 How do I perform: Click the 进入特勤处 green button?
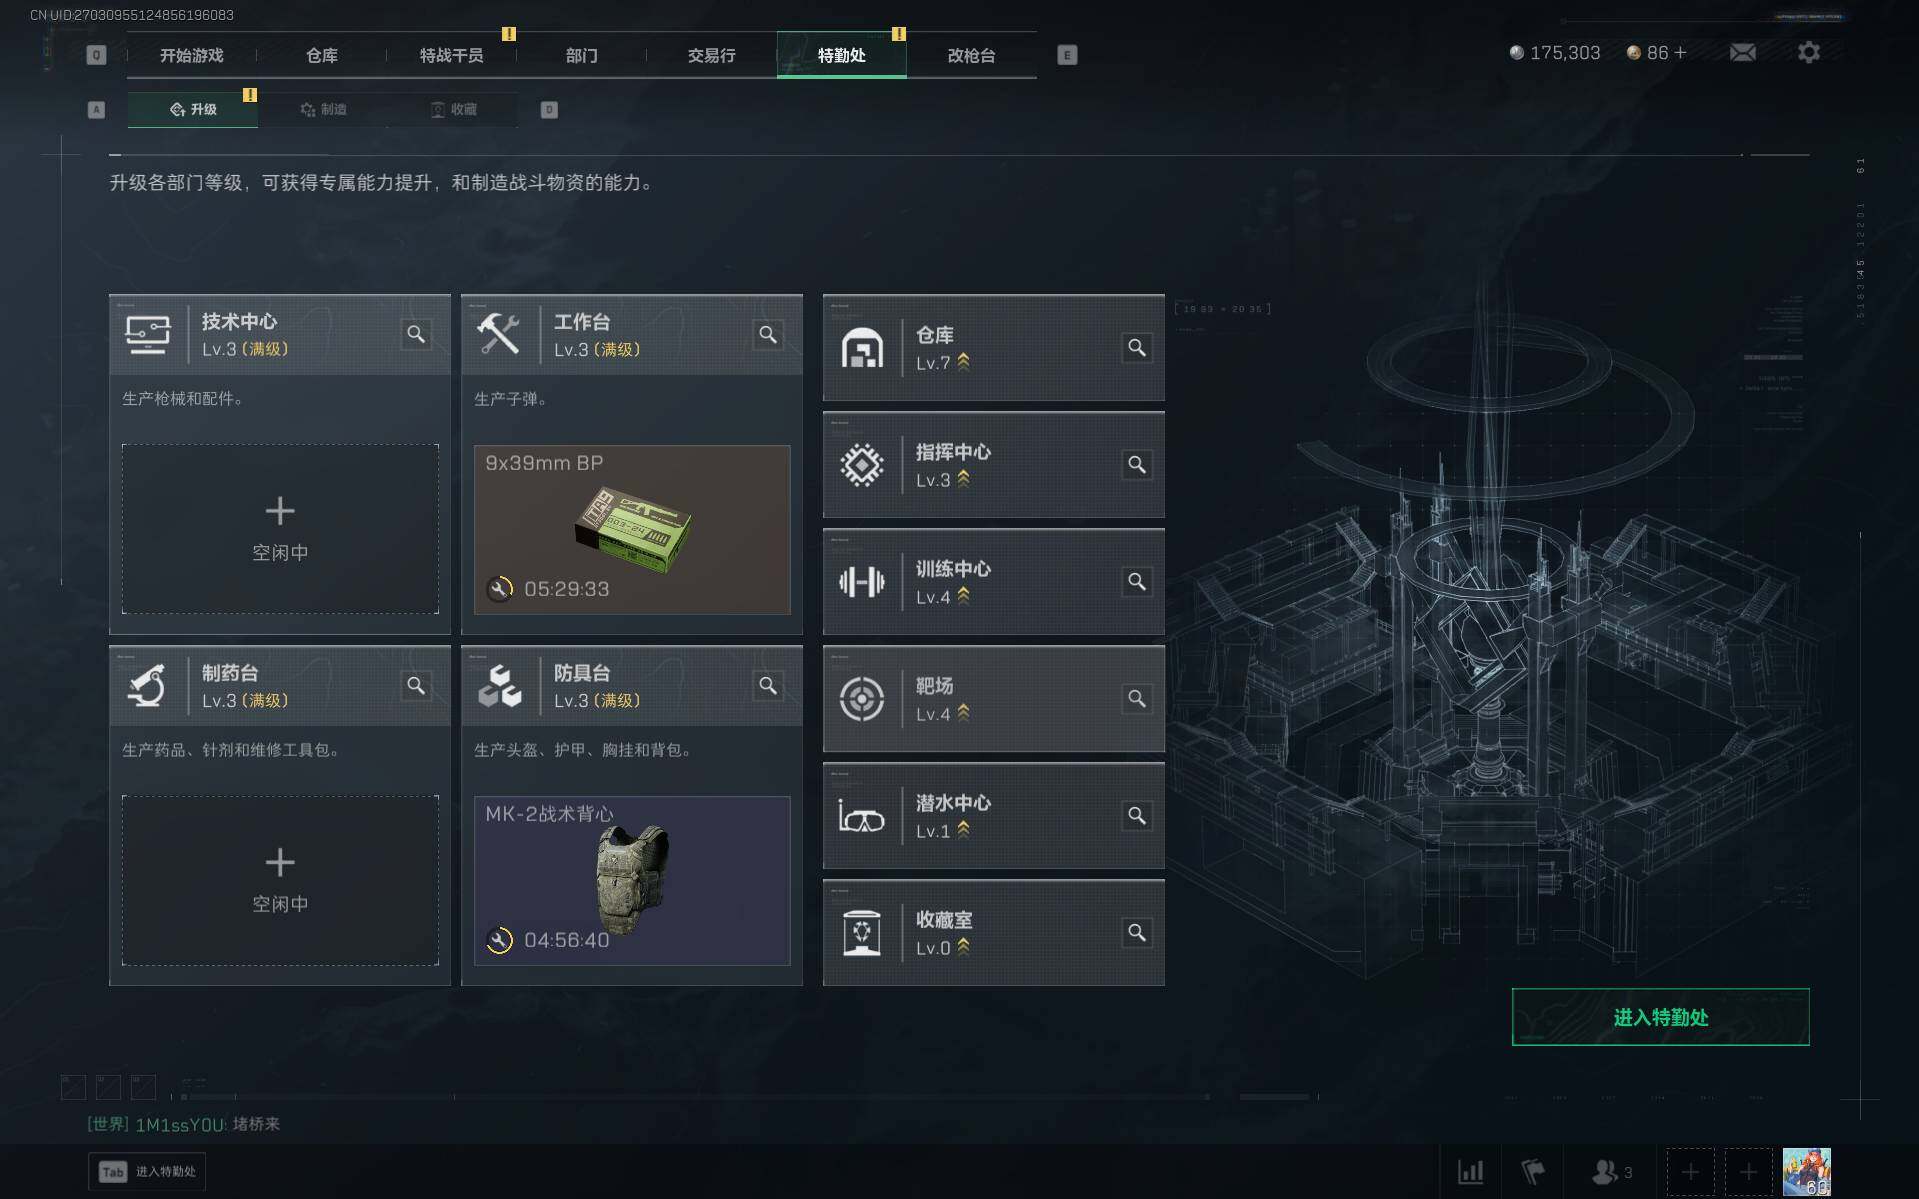[1660, 1017]
